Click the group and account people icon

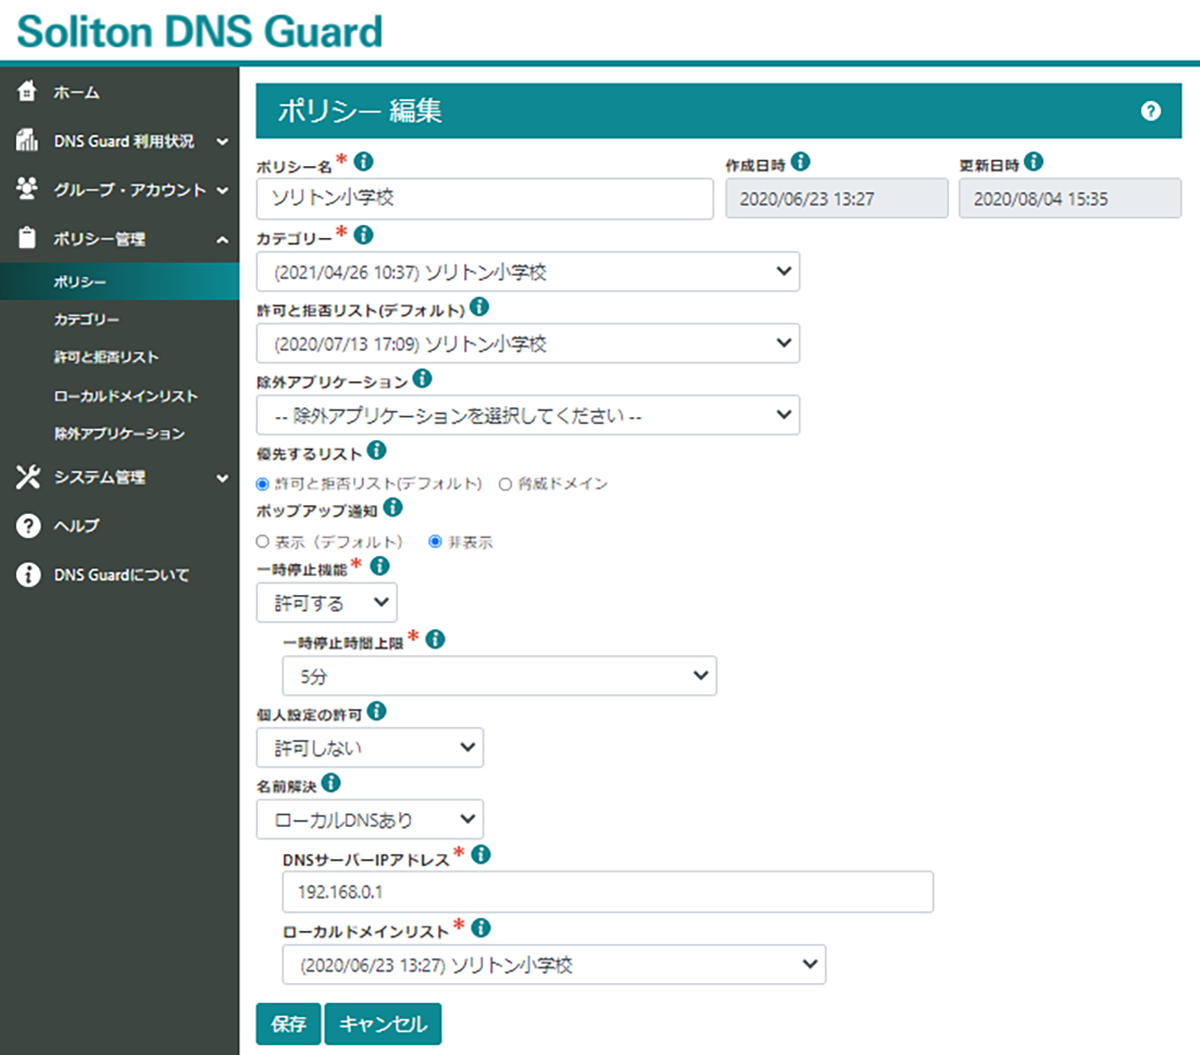click(x=28, y=189)
